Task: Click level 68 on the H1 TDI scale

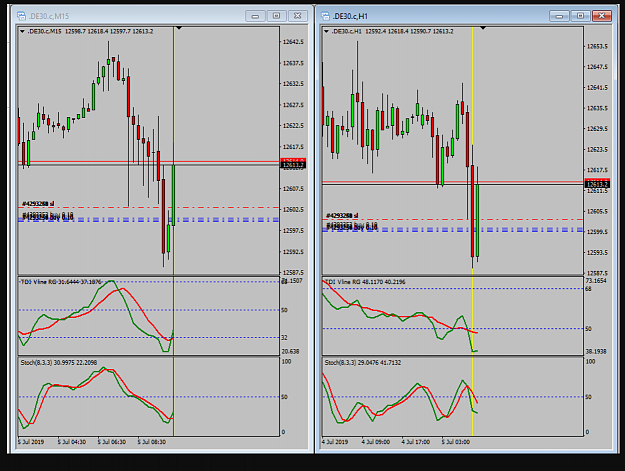Action: (x=588, y=289)
